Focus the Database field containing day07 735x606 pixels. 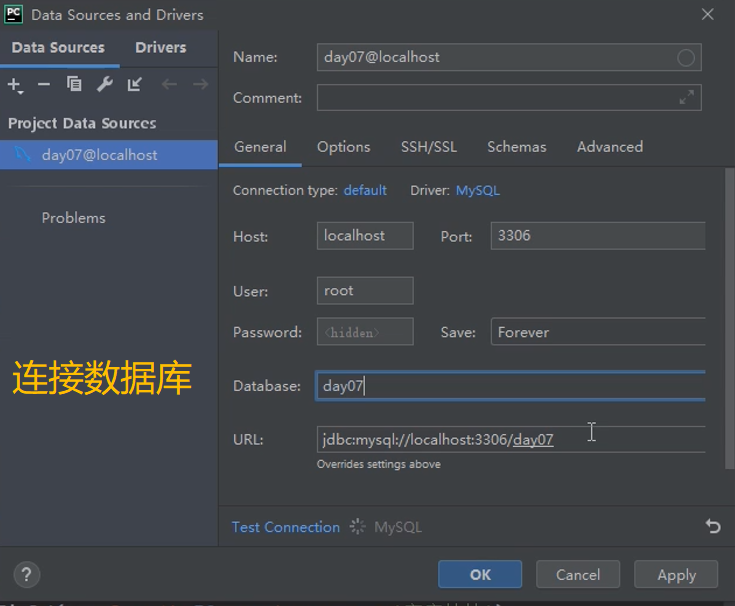coord(511,386)
